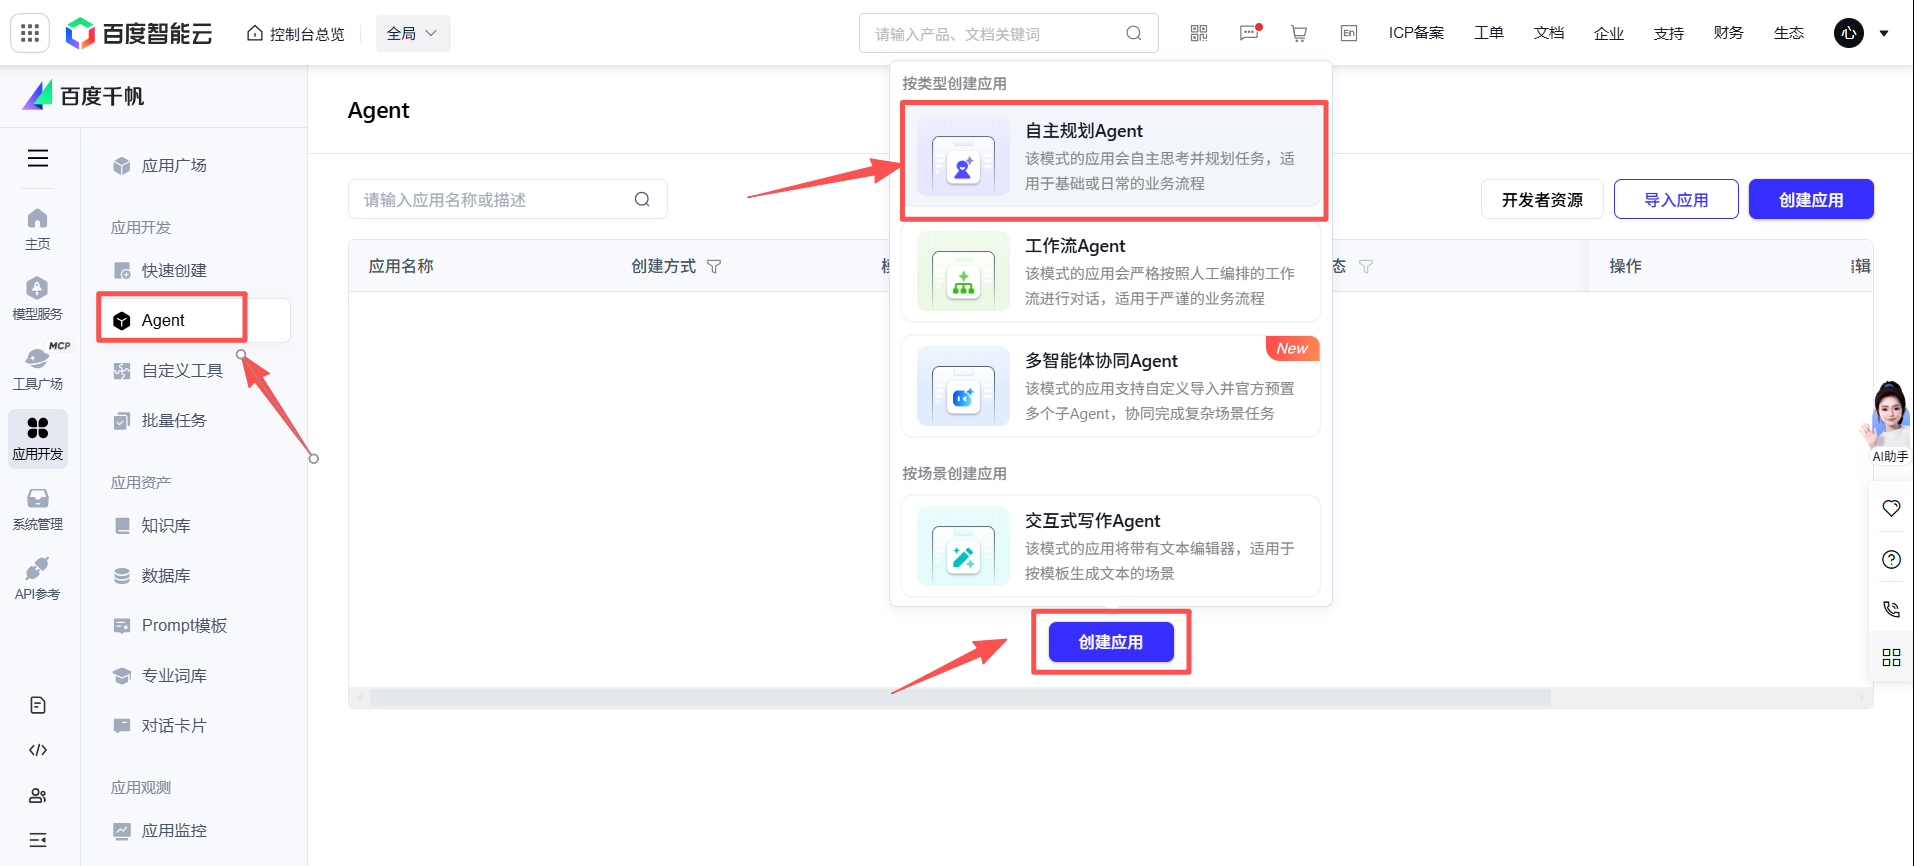Select 交互式写作Agent card
This screenshot has height=866, width=1914.
(x=1111, y=547)
